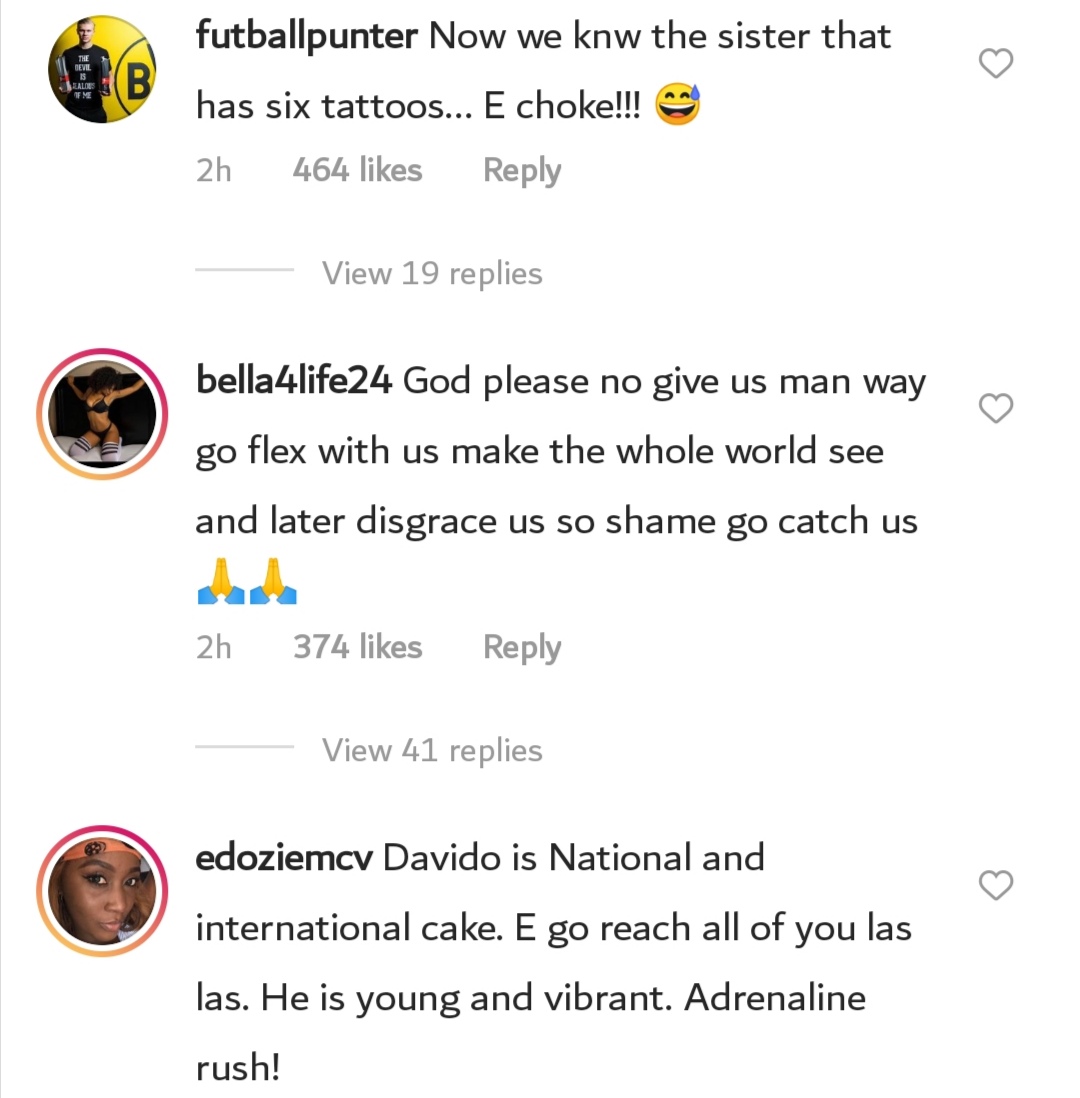Tap the heart on bella4life24's comment

click(x=995, y=408)
